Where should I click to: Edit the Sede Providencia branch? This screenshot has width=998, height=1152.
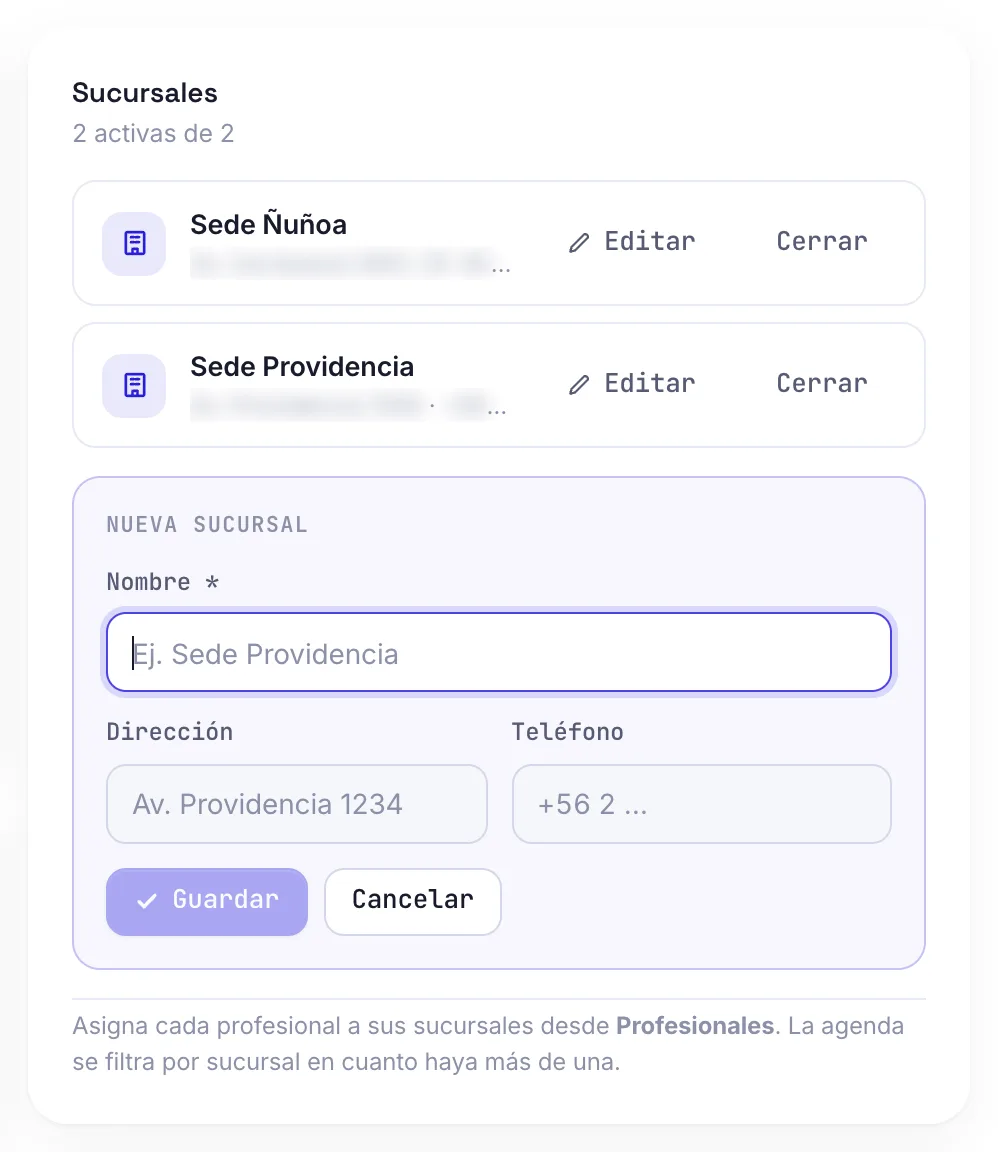pos(633,384)
